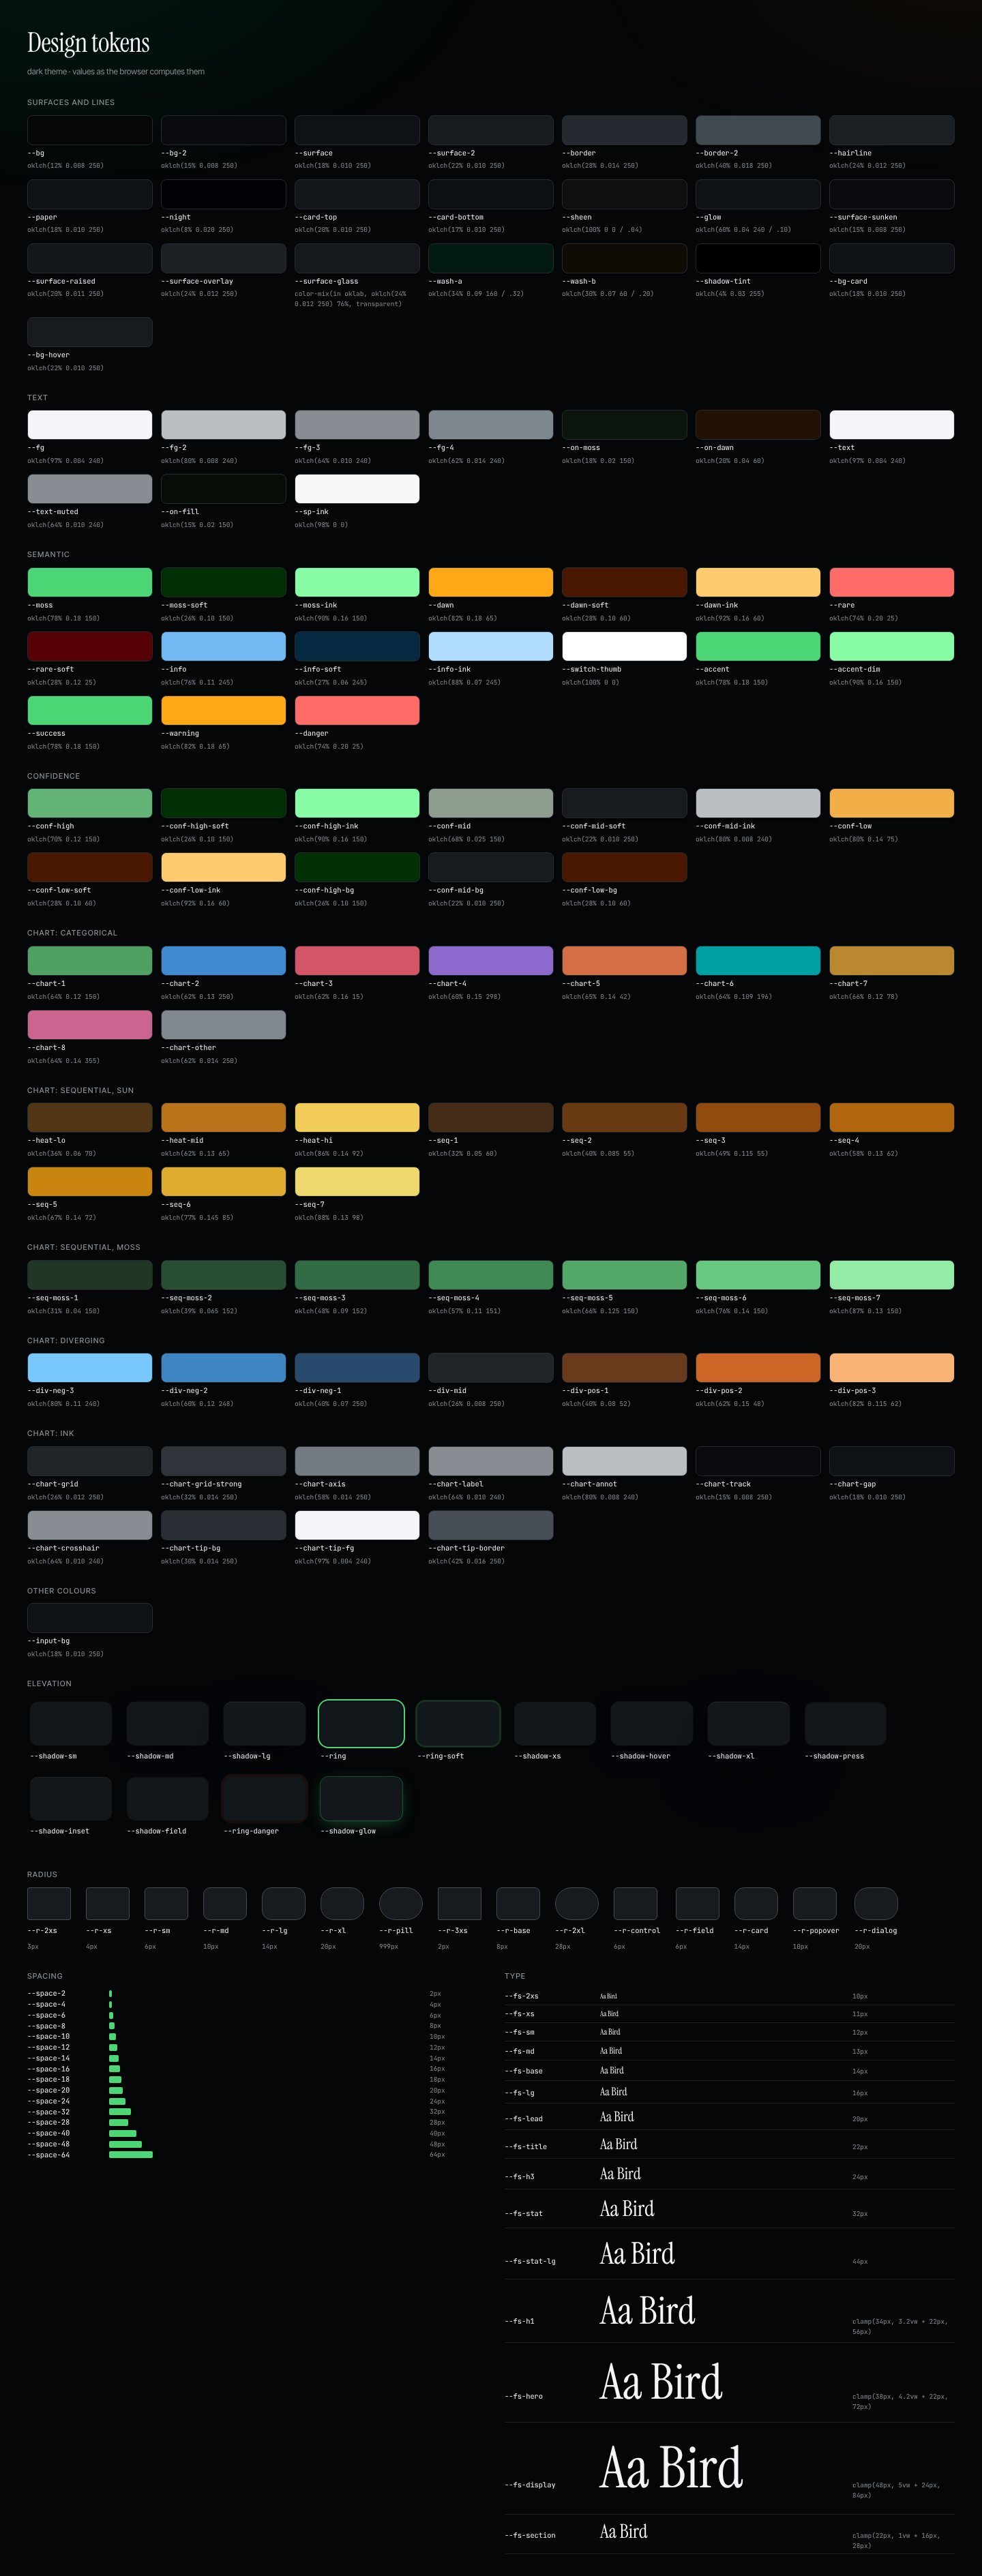Select the --ring-danger sample box
This screenshot has width=982, height=2576.
264,1799
